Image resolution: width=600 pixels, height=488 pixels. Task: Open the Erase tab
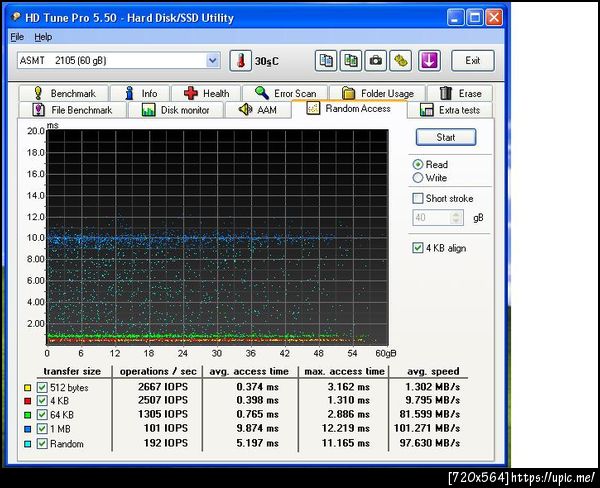(460, 93)
